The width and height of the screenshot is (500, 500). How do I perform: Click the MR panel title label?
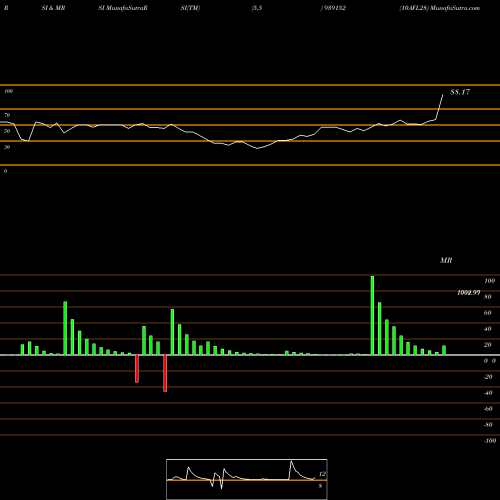coord(446,260)
